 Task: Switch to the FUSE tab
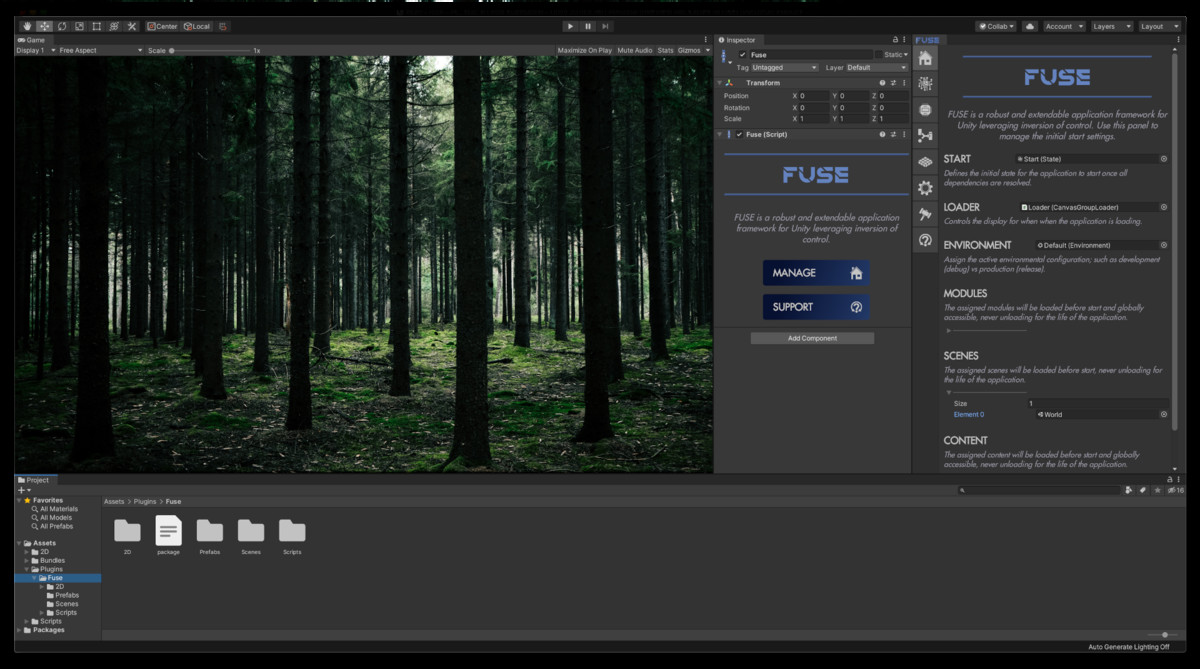pos(928,40)
